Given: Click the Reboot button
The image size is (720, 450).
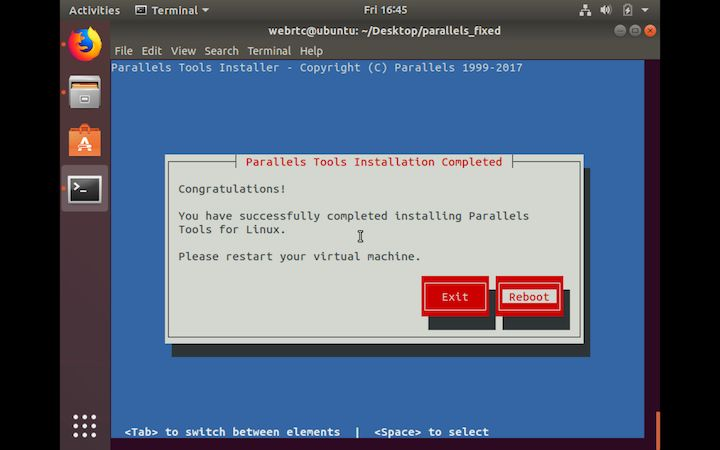Looking at the screenshot, I should 529,297.
